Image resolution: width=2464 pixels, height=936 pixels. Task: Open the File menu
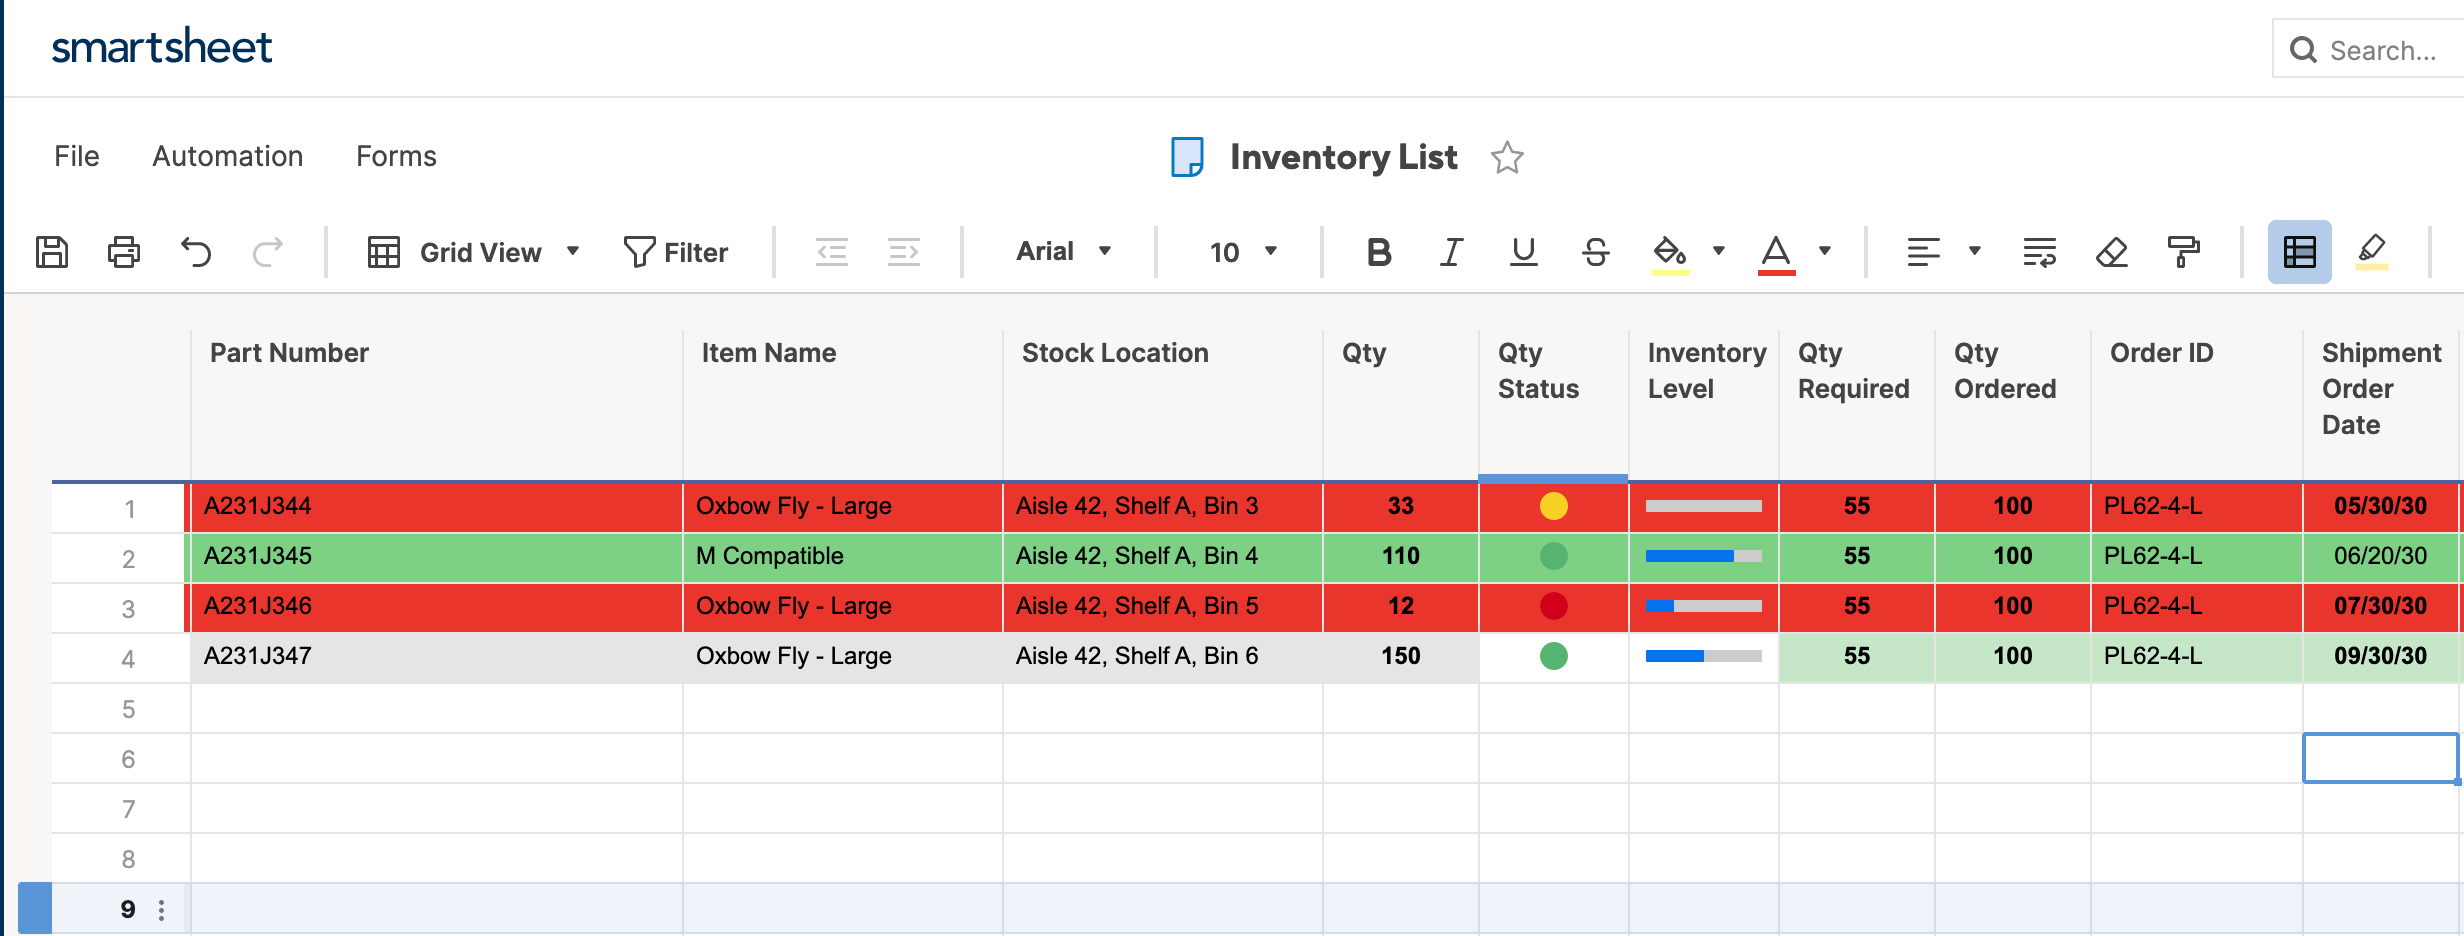coord(77,156)
